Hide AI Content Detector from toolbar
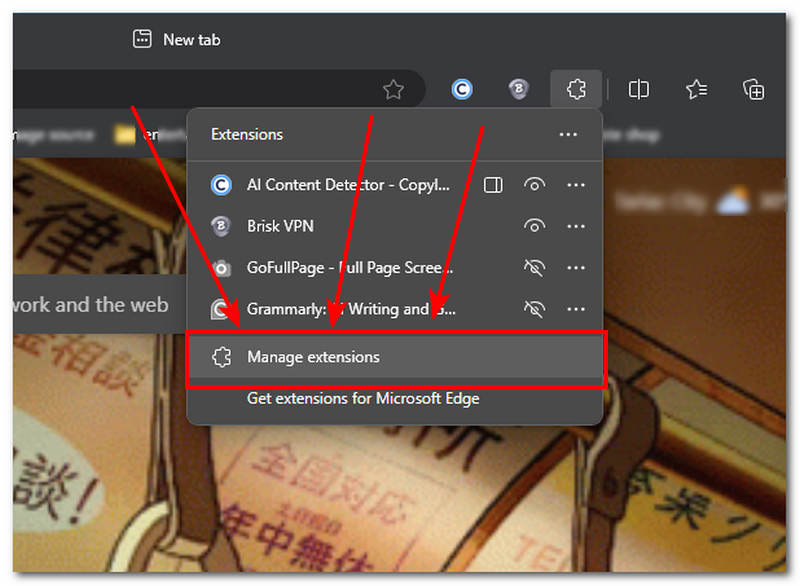Screen dimensions: 800x586 [x=534, y=185]
